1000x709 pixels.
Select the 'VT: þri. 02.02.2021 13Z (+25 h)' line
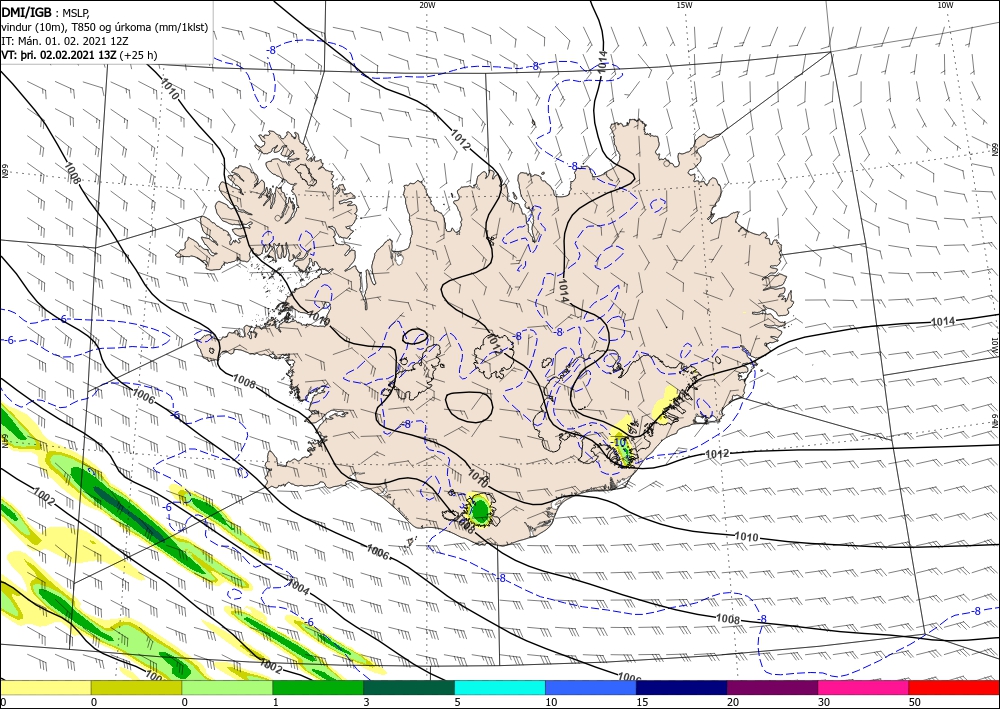pyautogui.click(x=79, y=55)
